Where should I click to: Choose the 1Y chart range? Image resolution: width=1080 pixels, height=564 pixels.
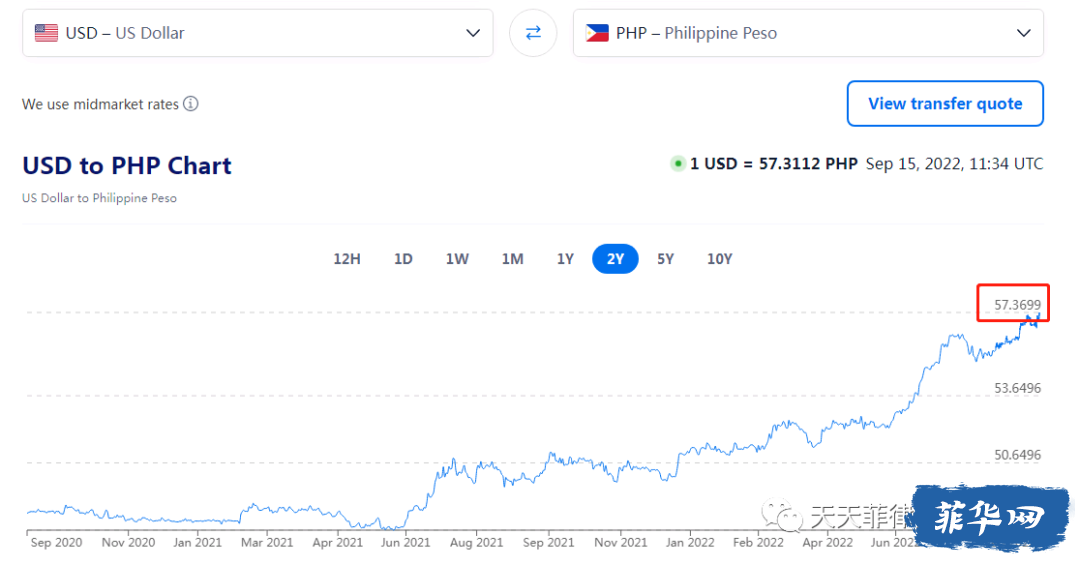pyautogui.click(x=565, y=259)
